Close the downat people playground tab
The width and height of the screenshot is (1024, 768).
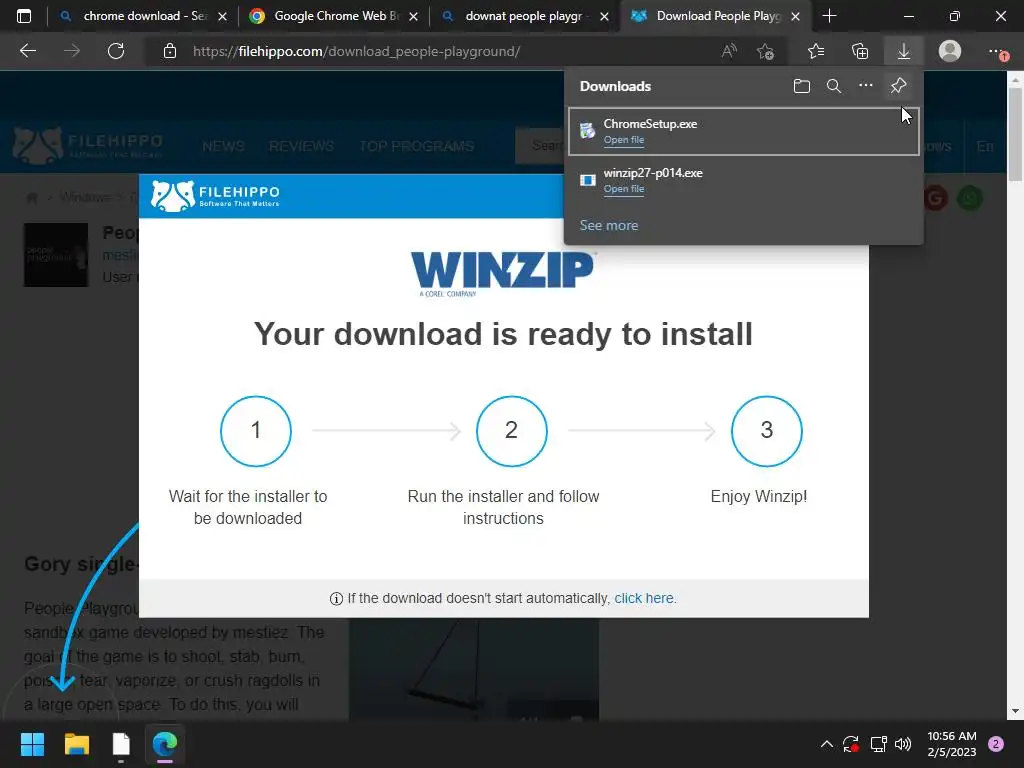pos(604,16)
